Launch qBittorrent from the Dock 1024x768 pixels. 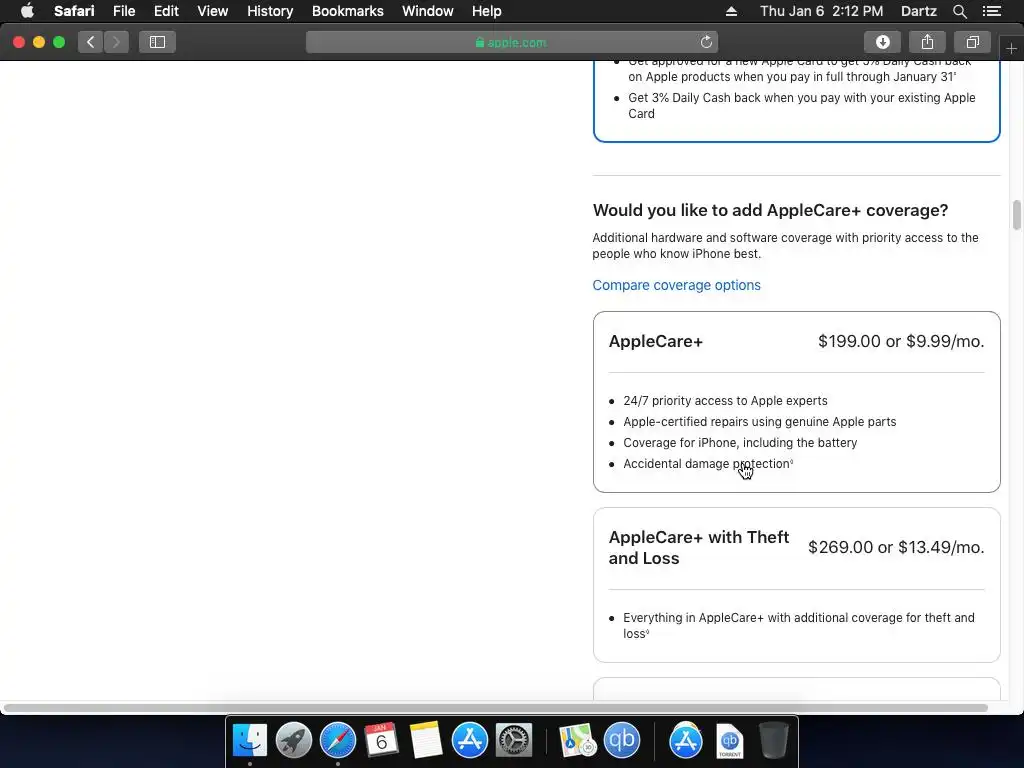point(622,740)
